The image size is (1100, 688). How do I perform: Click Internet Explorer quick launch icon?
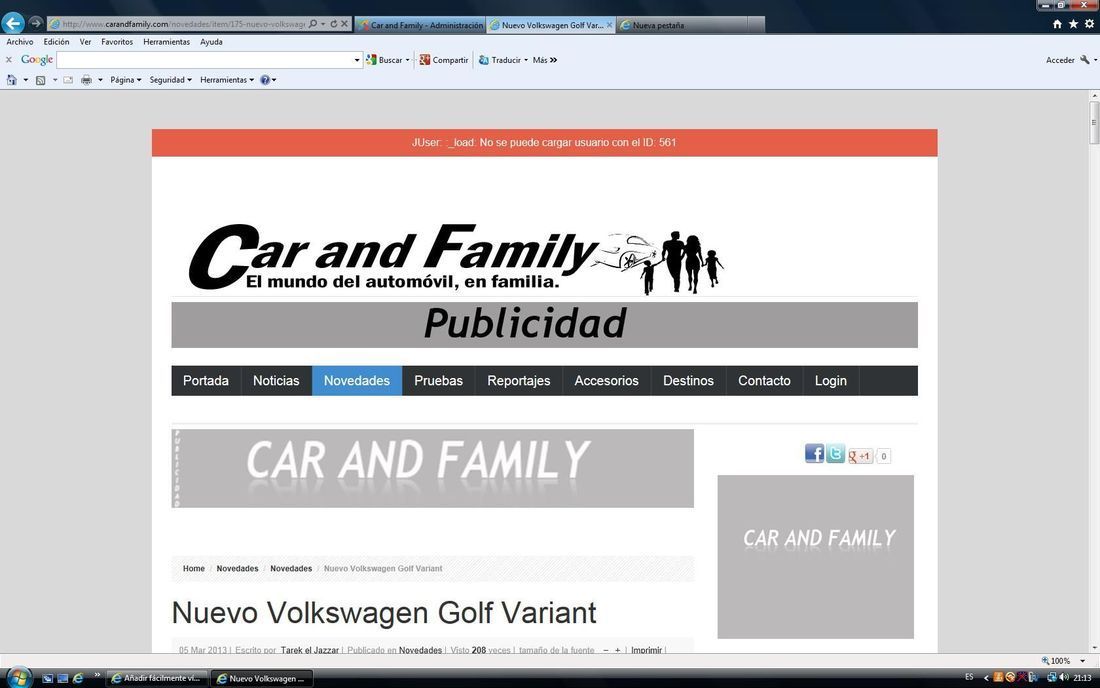pos(78,678)
